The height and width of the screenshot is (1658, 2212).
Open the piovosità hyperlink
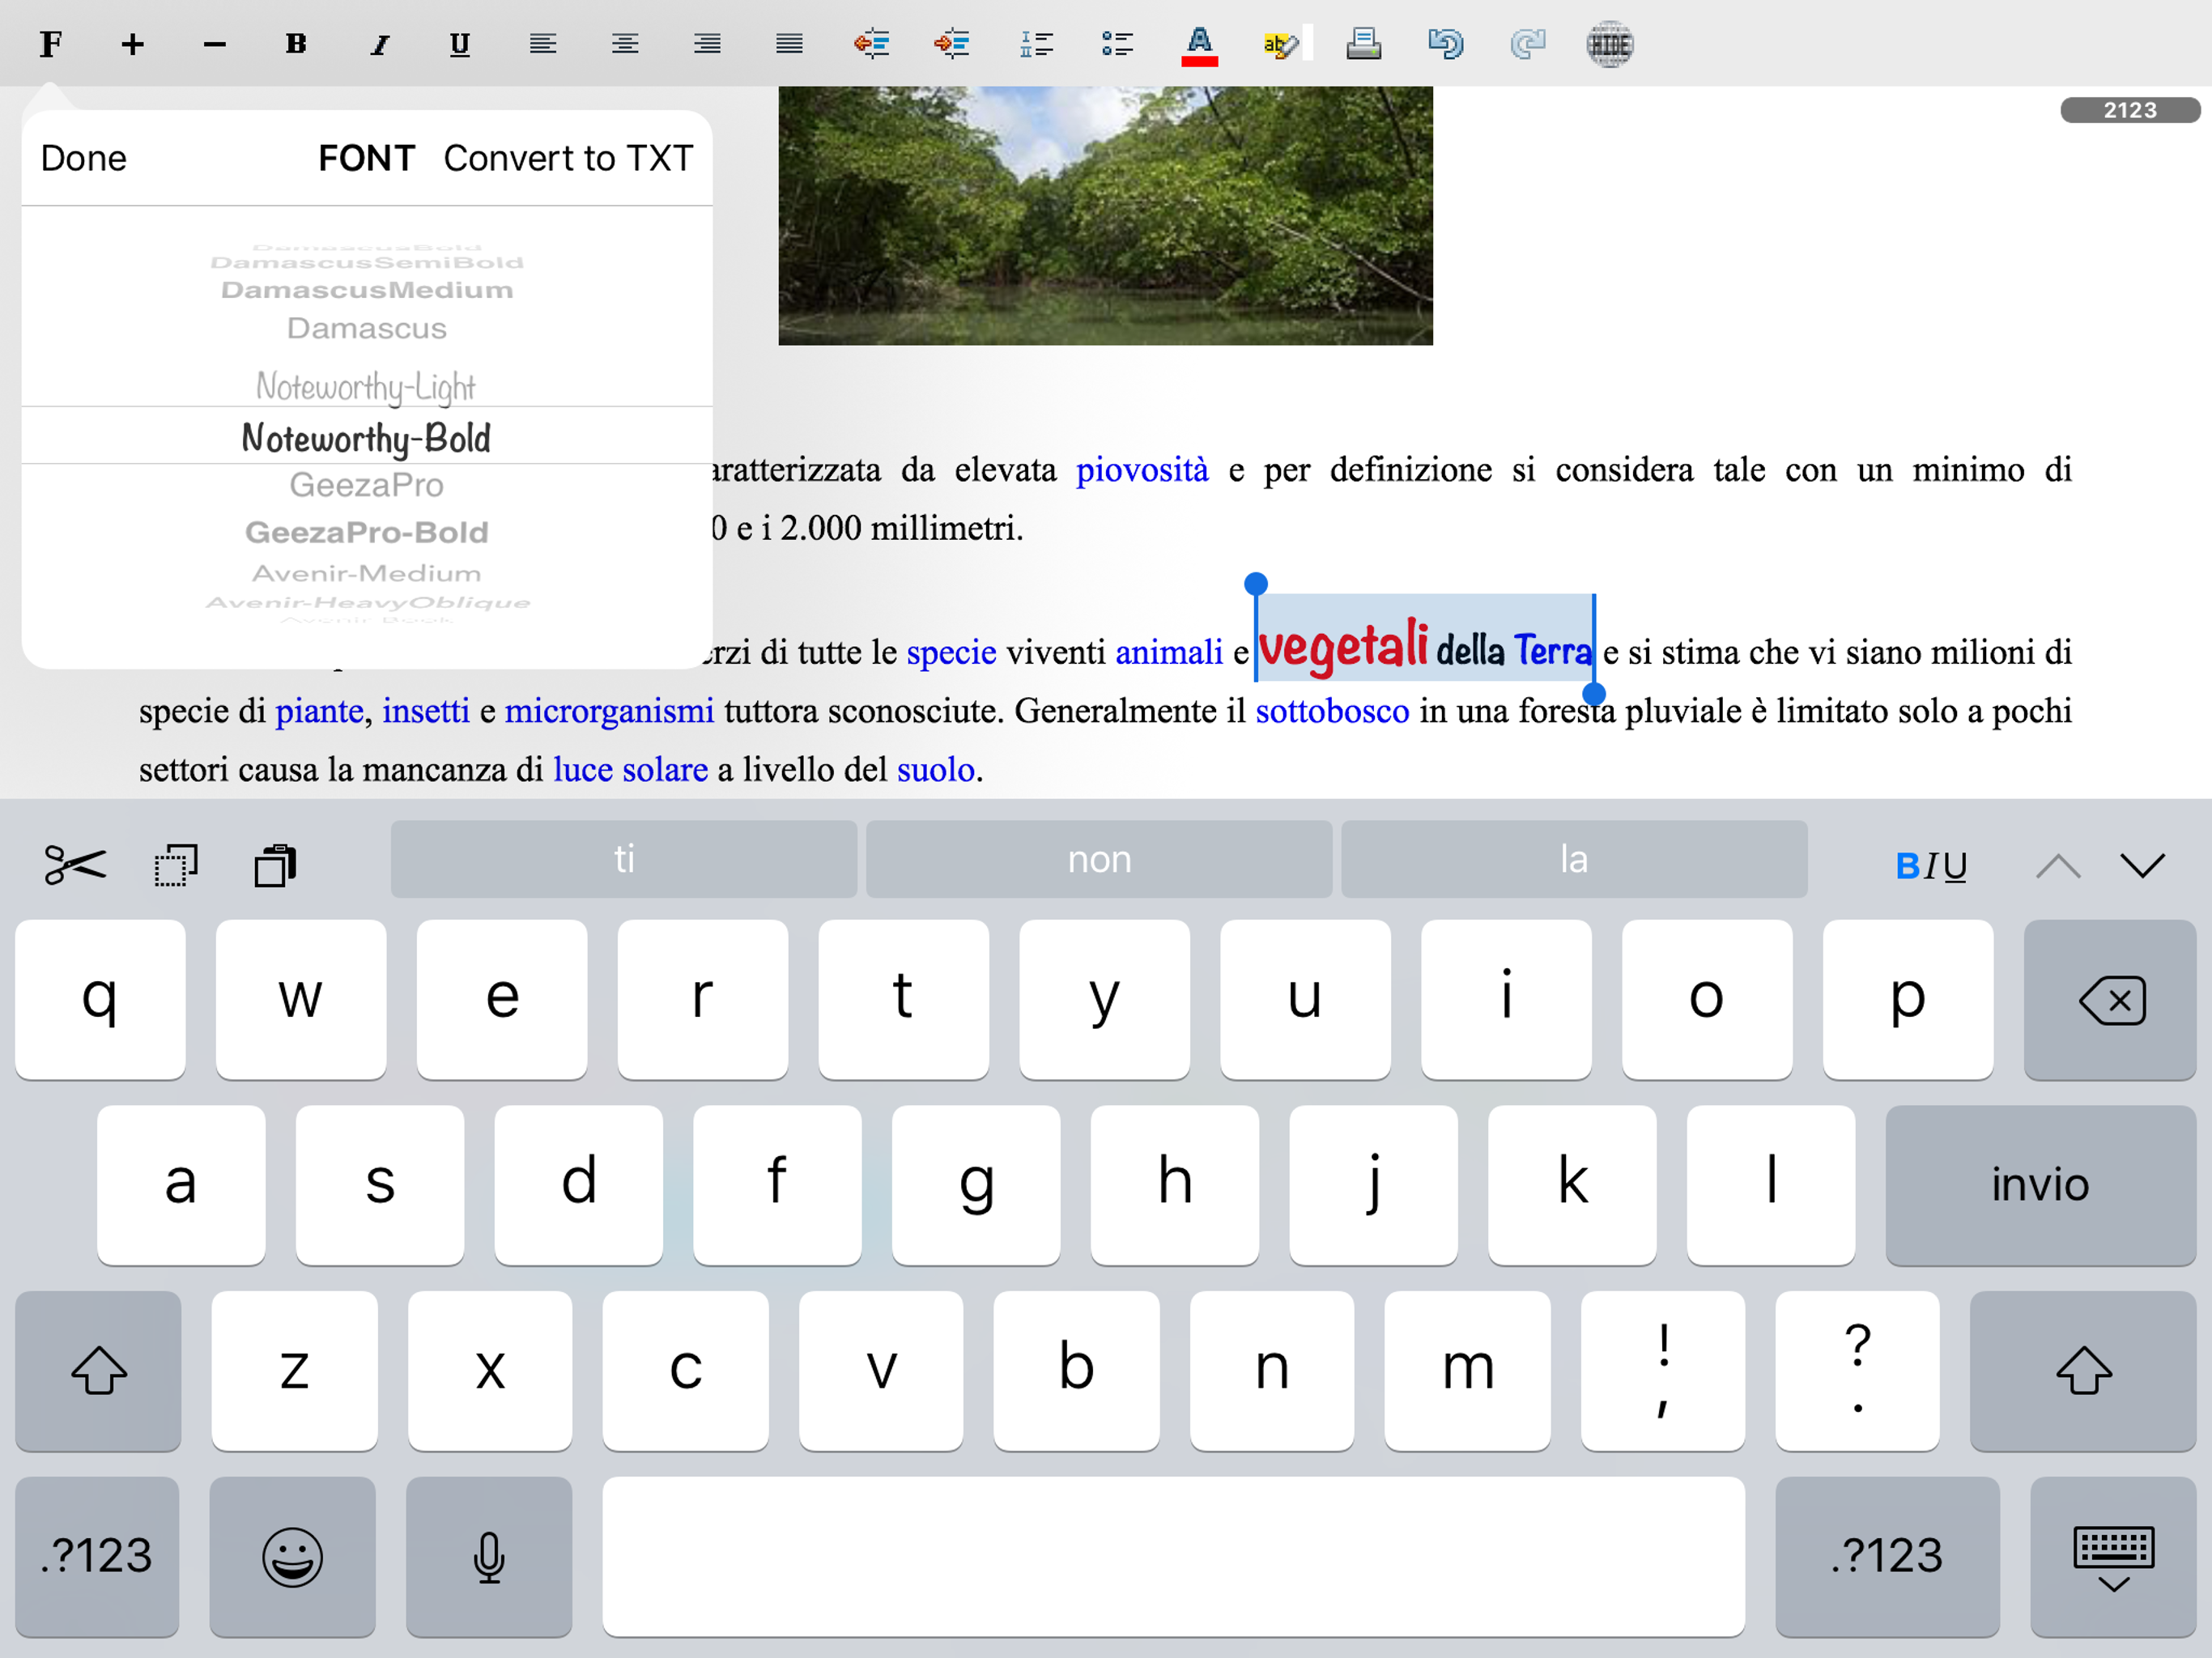pos(1142,469)
